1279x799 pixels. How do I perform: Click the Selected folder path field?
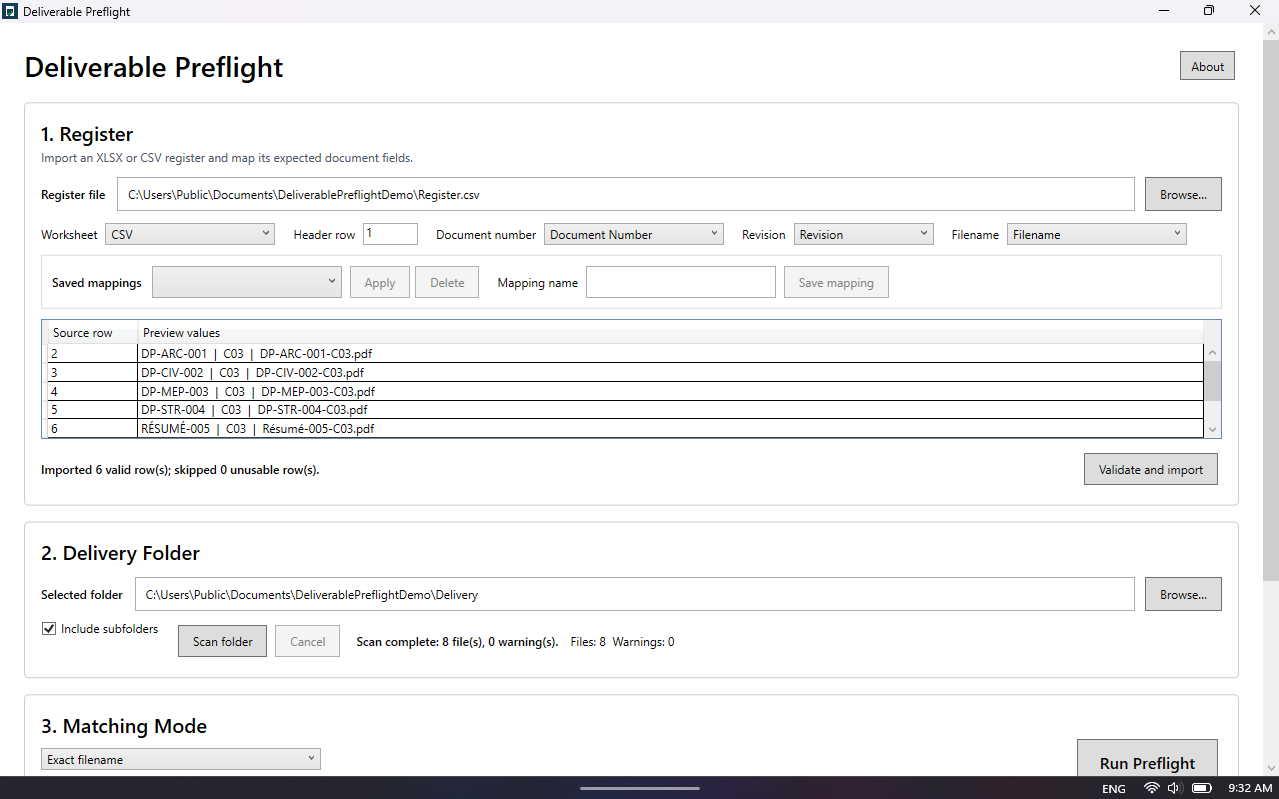coord(635,594)
